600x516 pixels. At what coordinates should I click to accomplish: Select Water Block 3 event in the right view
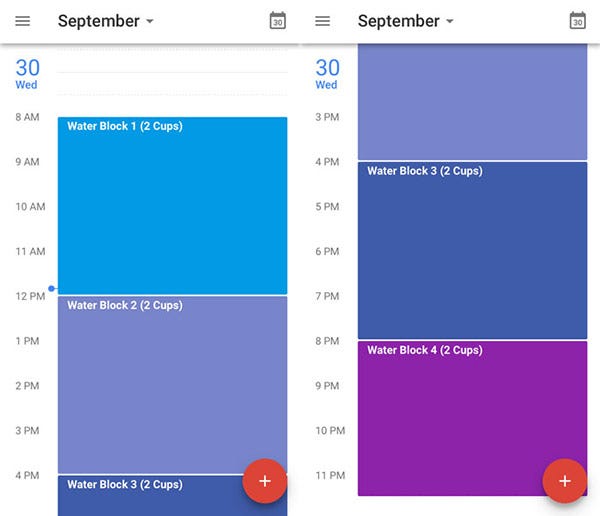472,250
